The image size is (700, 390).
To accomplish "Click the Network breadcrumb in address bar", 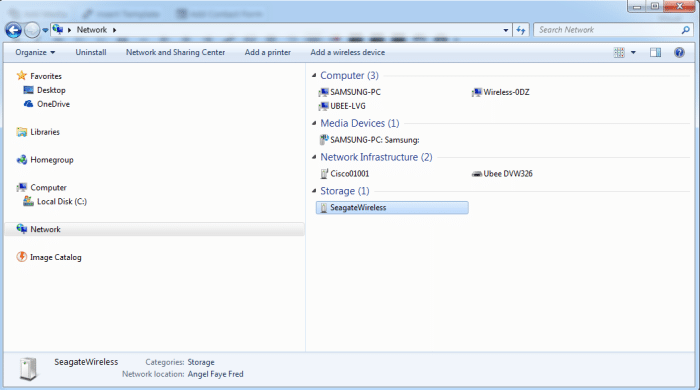I will tap(92, 30).
